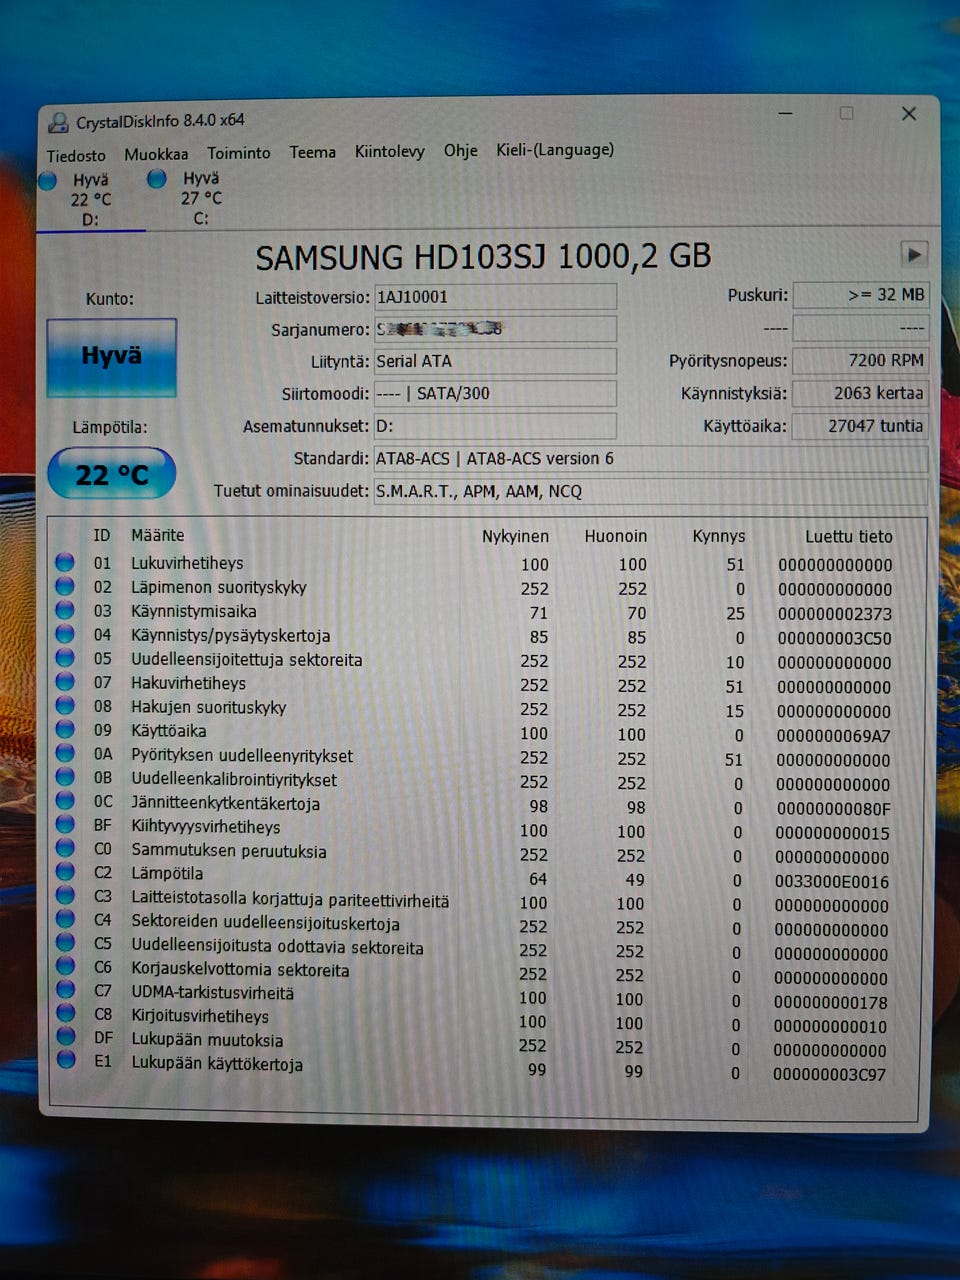Click the Liitäntä field showing Serial ATA
The width and height of the screenshot is (960, 1280).
coord(495,361)
